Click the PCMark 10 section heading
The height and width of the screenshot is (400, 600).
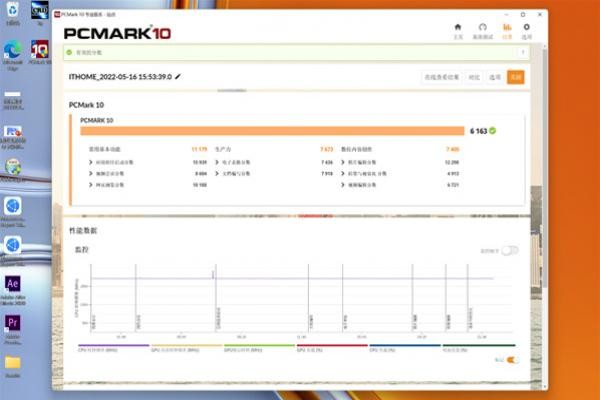pos(86,105)
